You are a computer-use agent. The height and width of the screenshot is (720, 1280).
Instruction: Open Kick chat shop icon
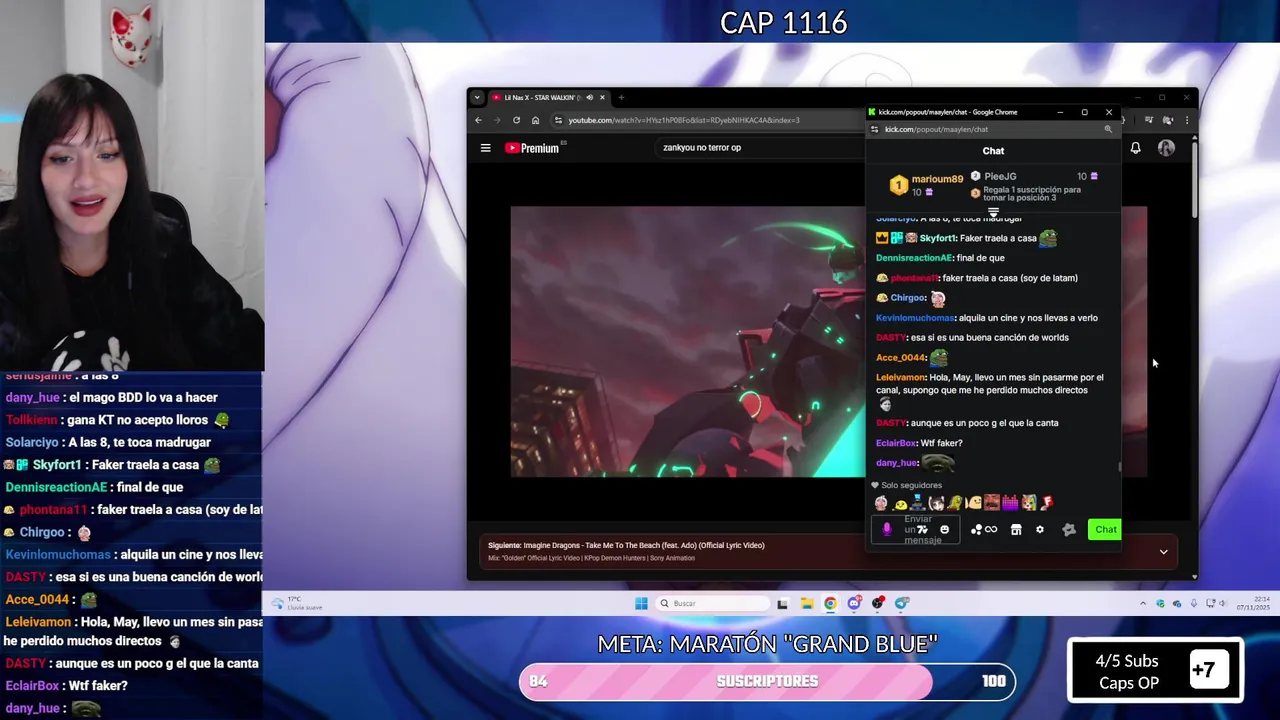pyautogui.click(x=1016, y=530)
